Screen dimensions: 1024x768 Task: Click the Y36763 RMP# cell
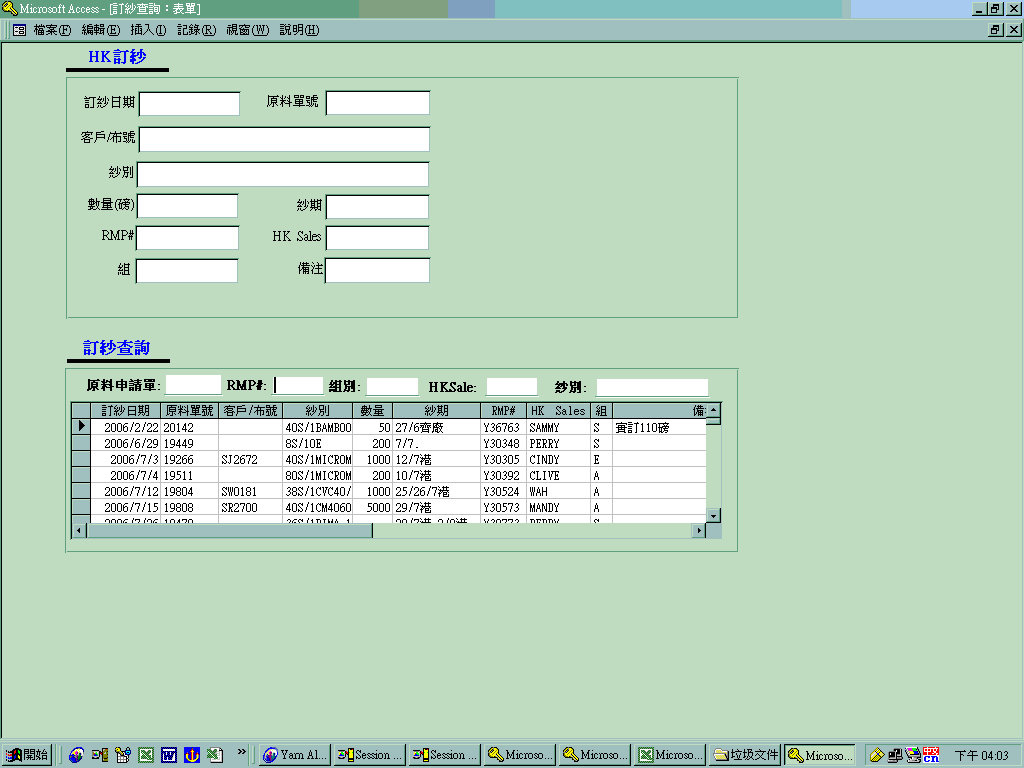503,427
